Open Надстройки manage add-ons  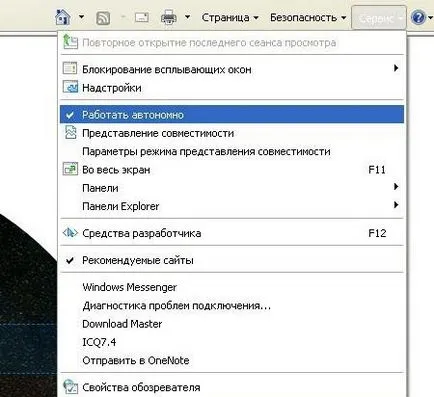click(232, 88)
